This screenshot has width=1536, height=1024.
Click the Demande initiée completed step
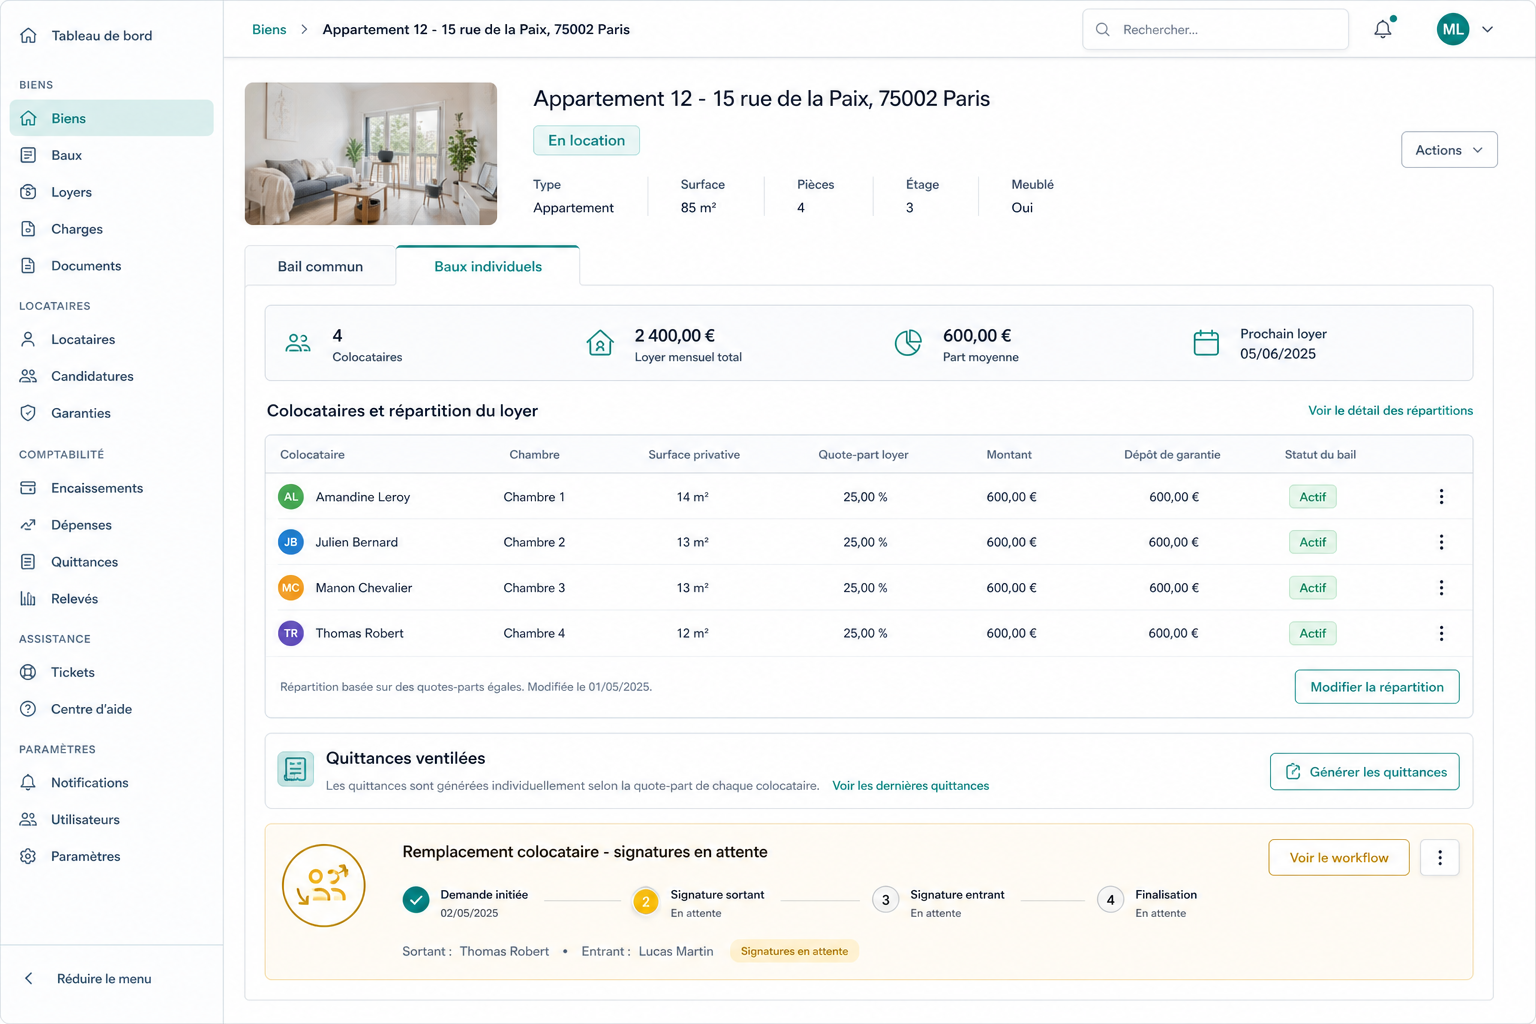click(416, 901)
